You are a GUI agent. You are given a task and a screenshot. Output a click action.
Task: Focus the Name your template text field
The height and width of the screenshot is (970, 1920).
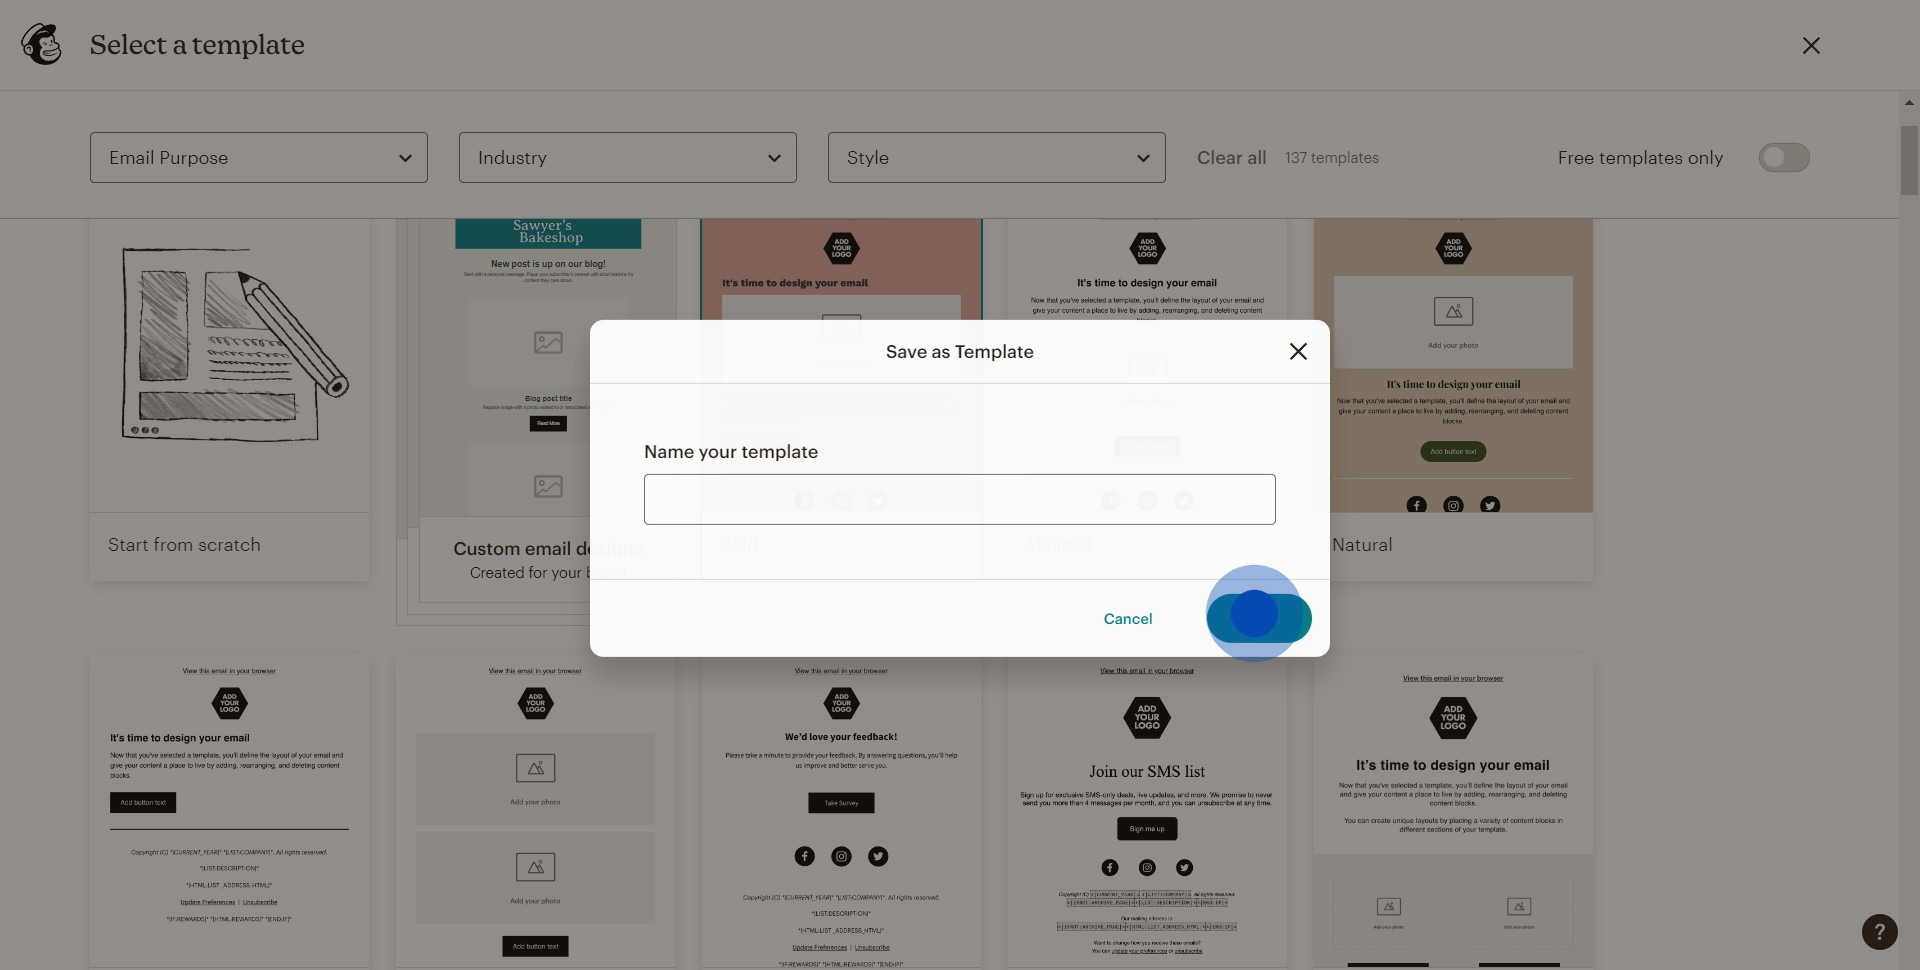tap(959, 499)
